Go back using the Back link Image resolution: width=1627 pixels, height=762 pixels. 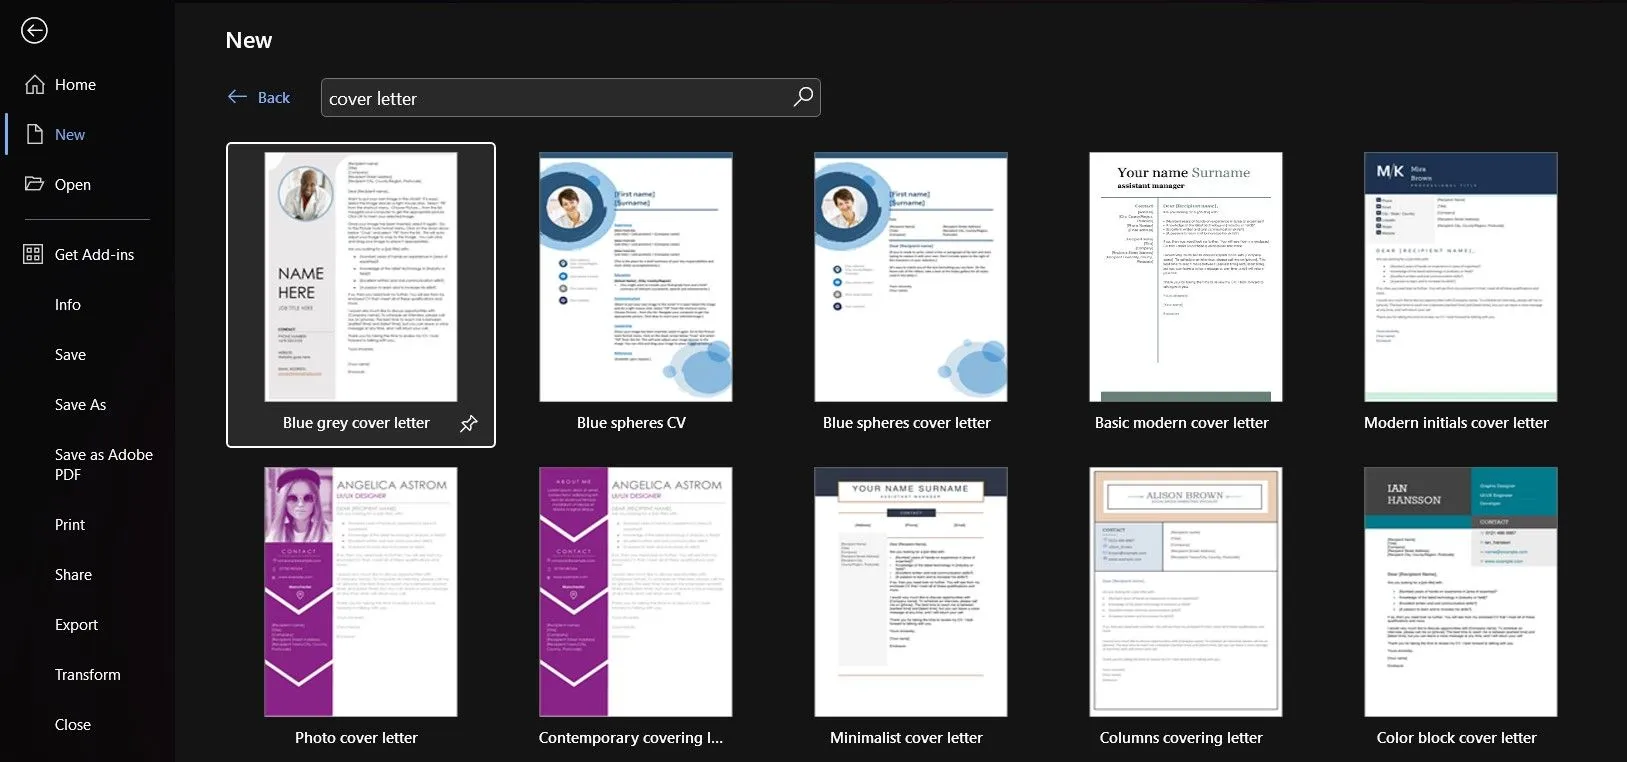tap(259, 97)
